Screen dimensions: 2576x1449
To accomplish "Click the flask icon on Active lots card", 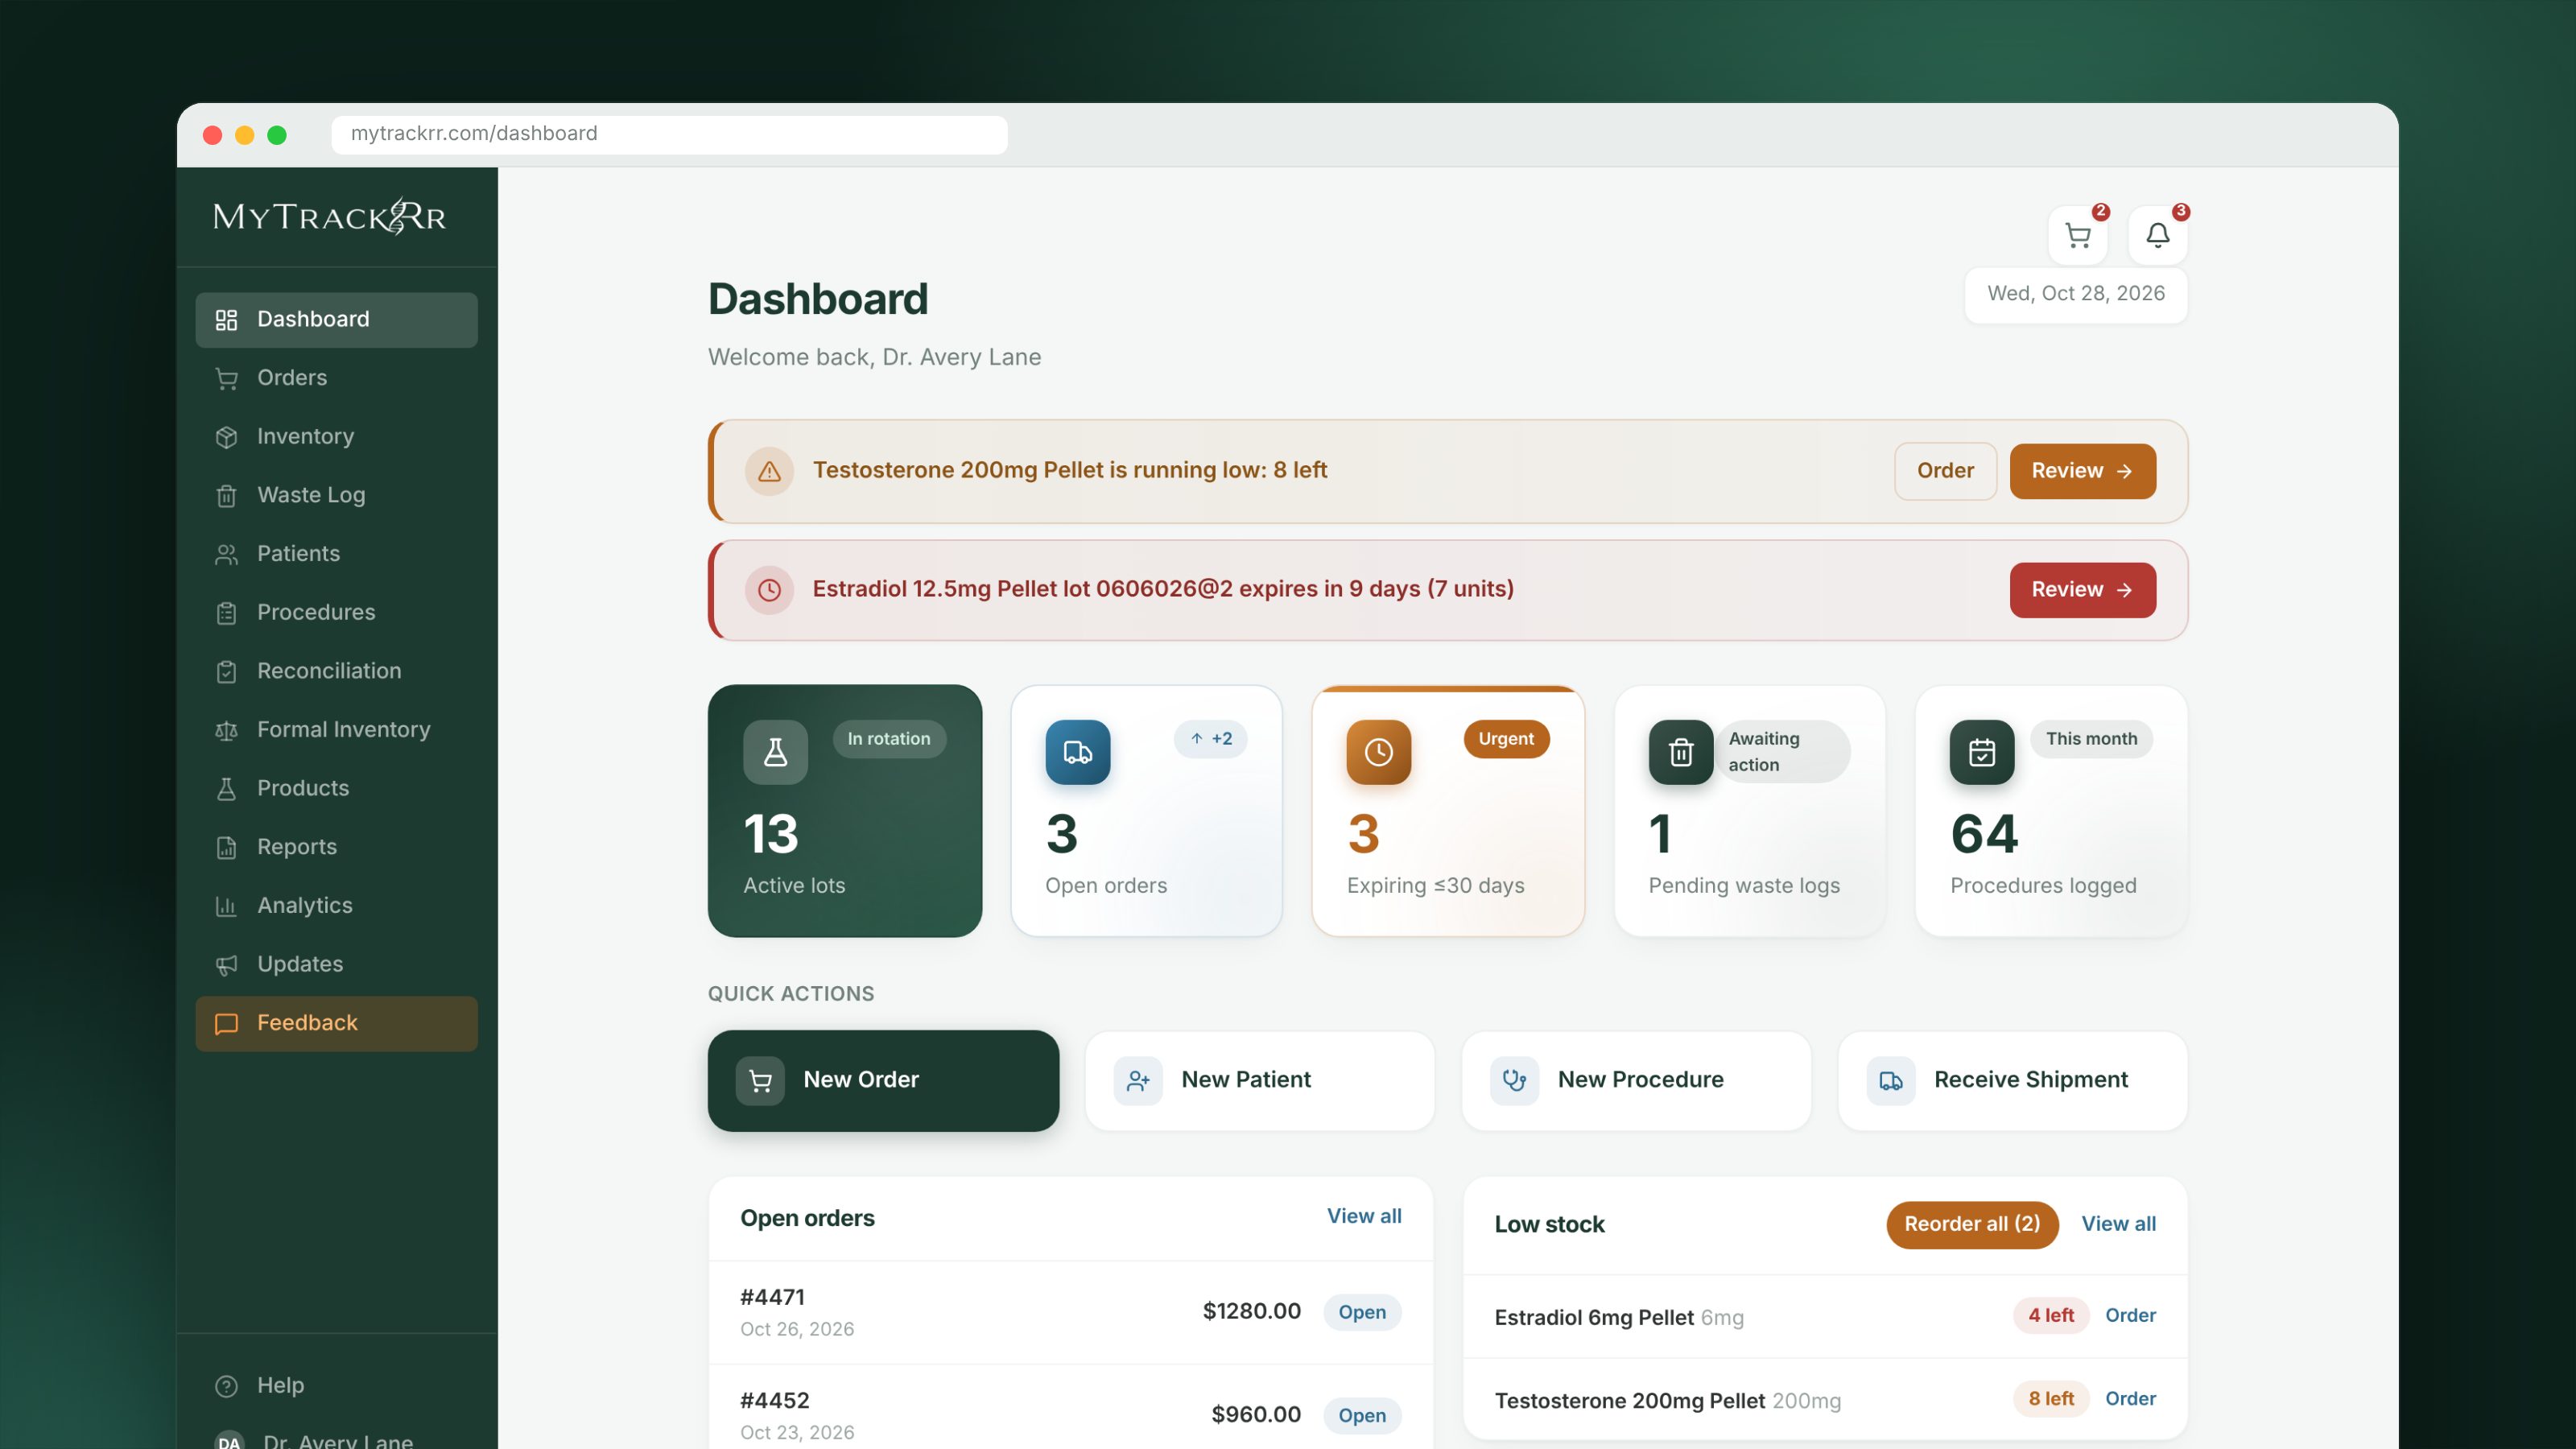I will [x=775, y=752].
